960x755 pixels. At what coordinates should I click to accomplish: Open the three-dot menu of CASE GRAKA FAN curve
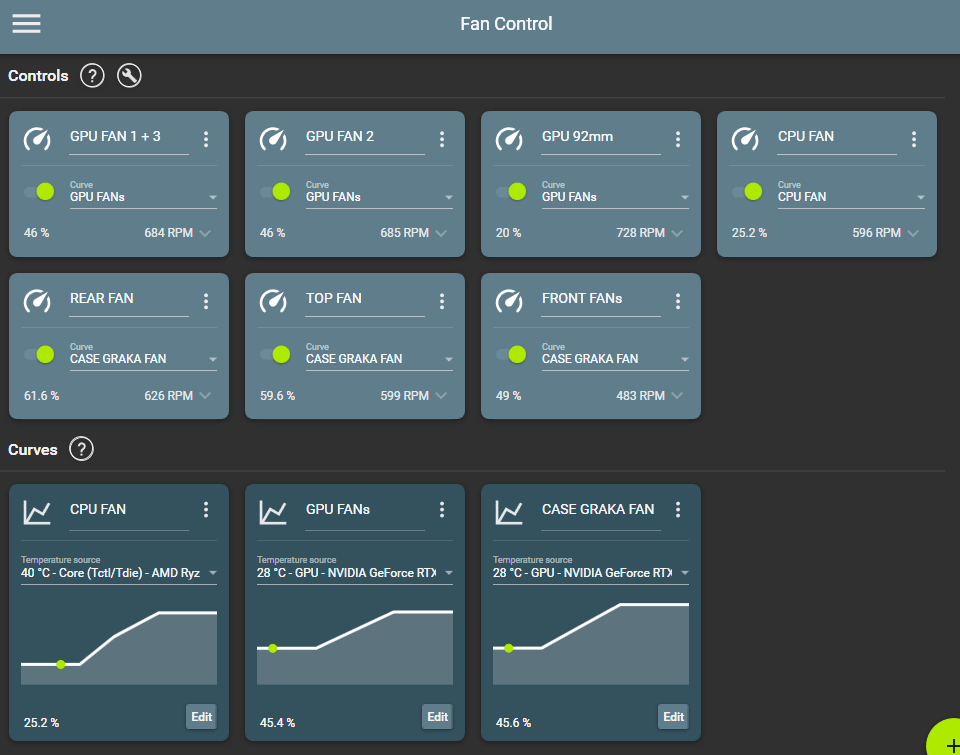click(678, 509)
